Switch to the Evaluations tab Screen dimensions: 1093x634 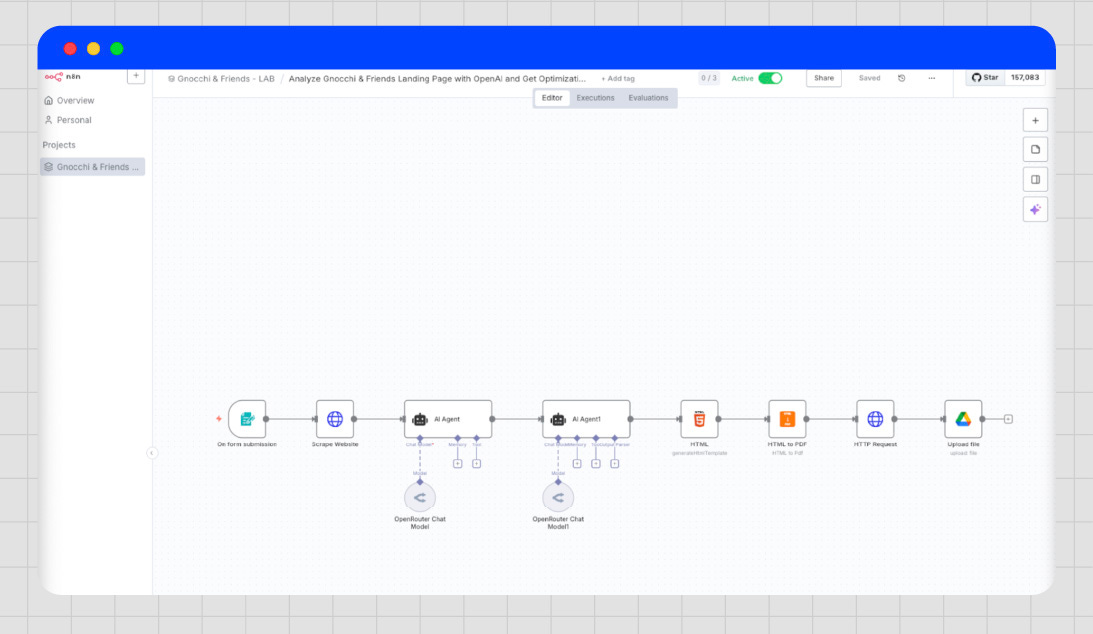[649, 97]
